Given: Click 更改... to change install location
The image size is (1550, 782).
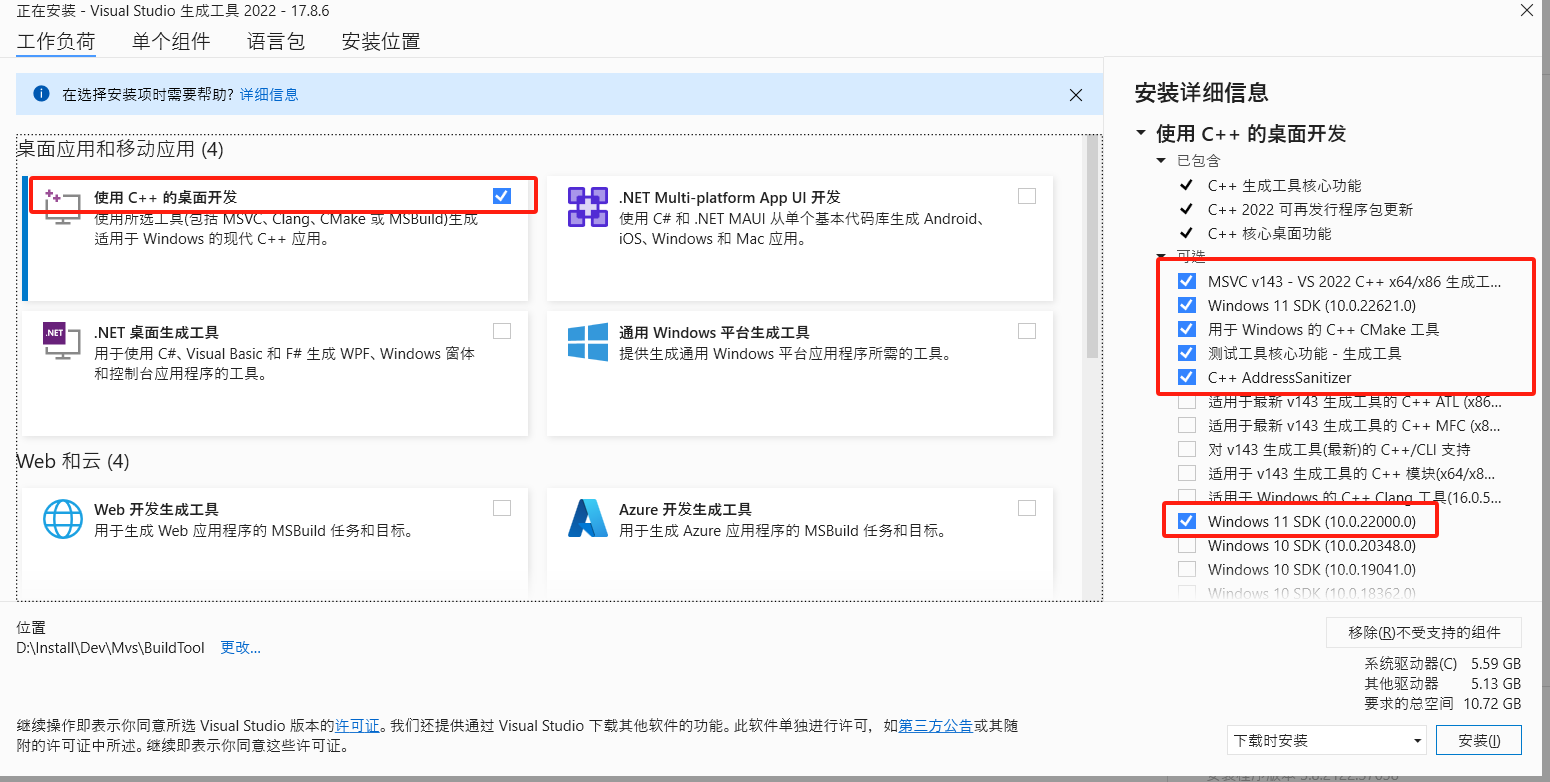Looking at the screenshot, I should coord(241,647).
